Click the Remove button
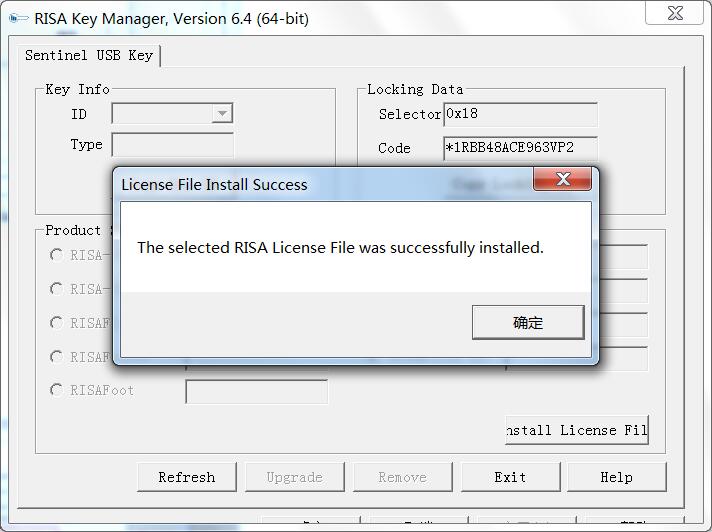 403,477
